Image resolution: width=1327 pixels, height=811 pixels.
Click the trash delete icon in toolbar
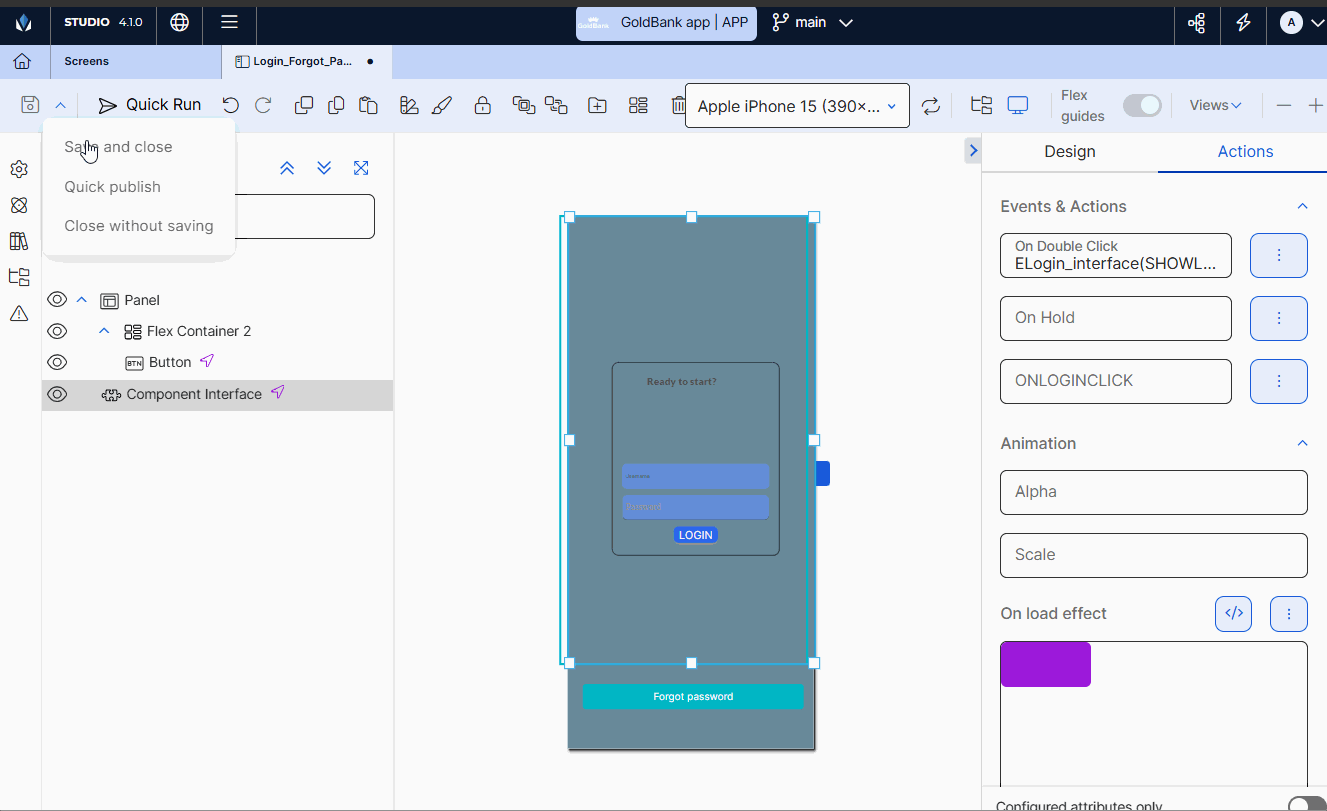(x=678, y=105)
